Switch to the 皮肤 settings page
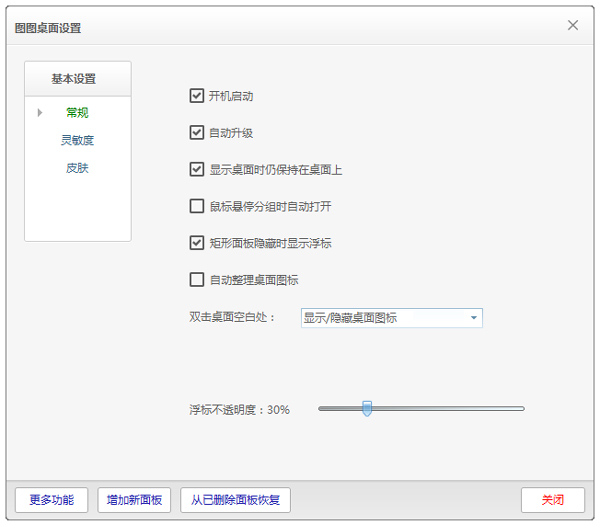Viewport: 600px width, 525px height. tap(77, 168)
